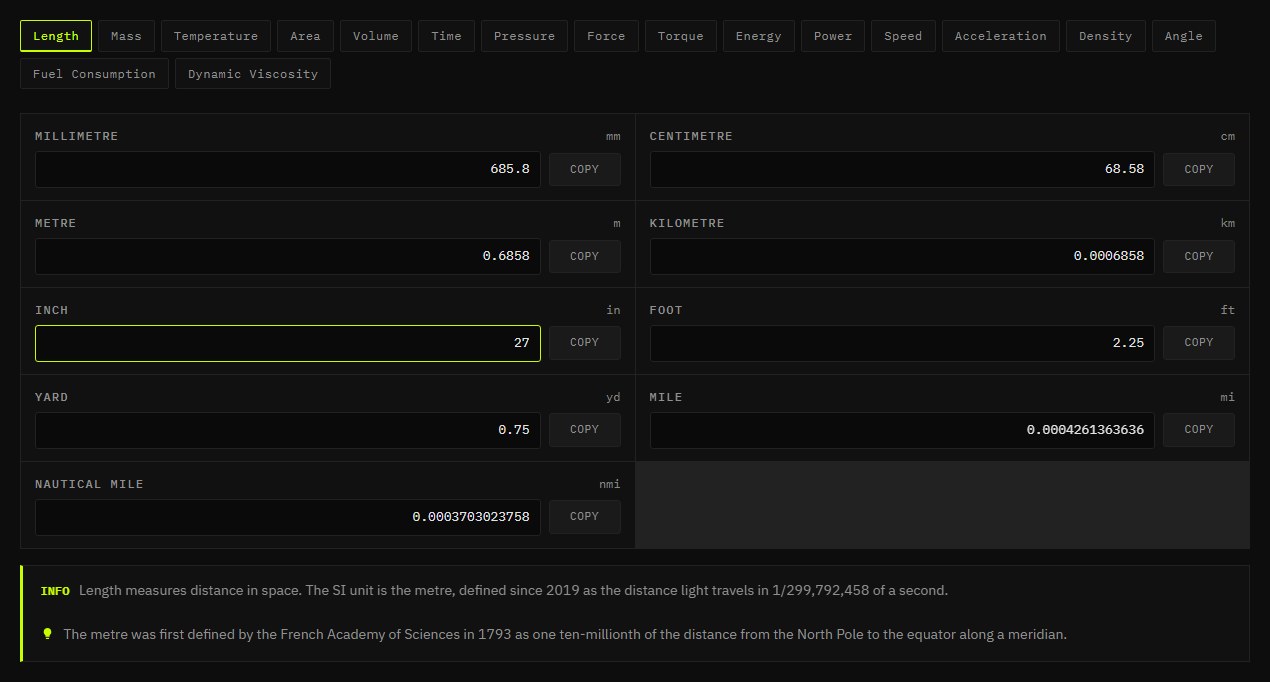Viewport: 1270px width, 682px height.
Task: Copy the centimetre value 68.58
Action: click(x=1199, y=169)
